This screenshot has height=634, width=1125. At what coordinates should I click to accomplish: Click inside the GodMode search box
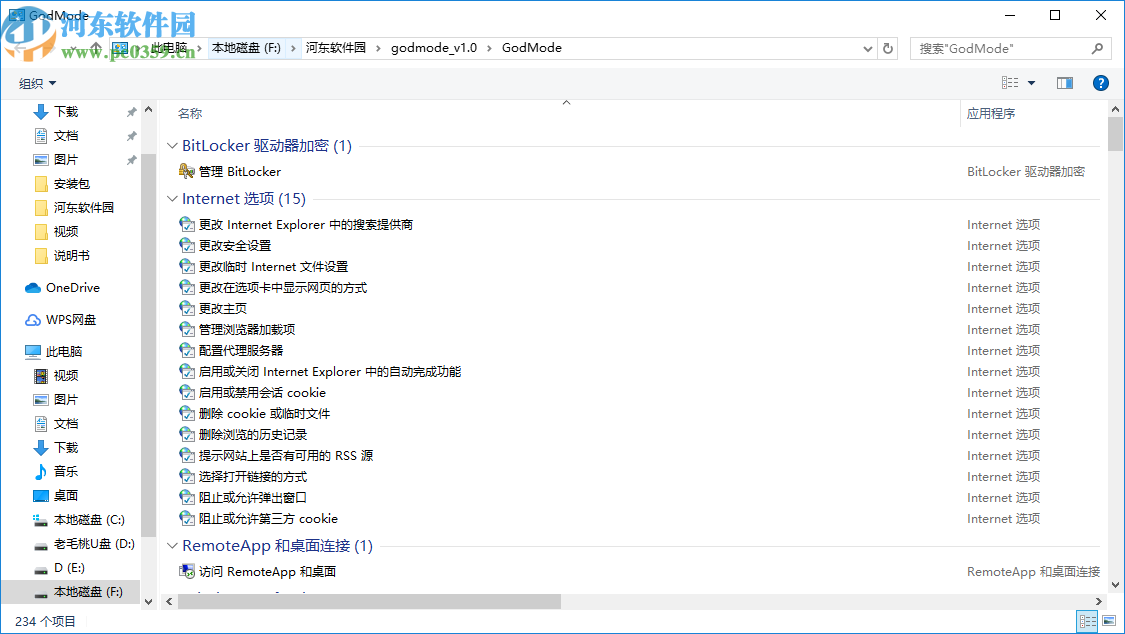point(1000,47)
